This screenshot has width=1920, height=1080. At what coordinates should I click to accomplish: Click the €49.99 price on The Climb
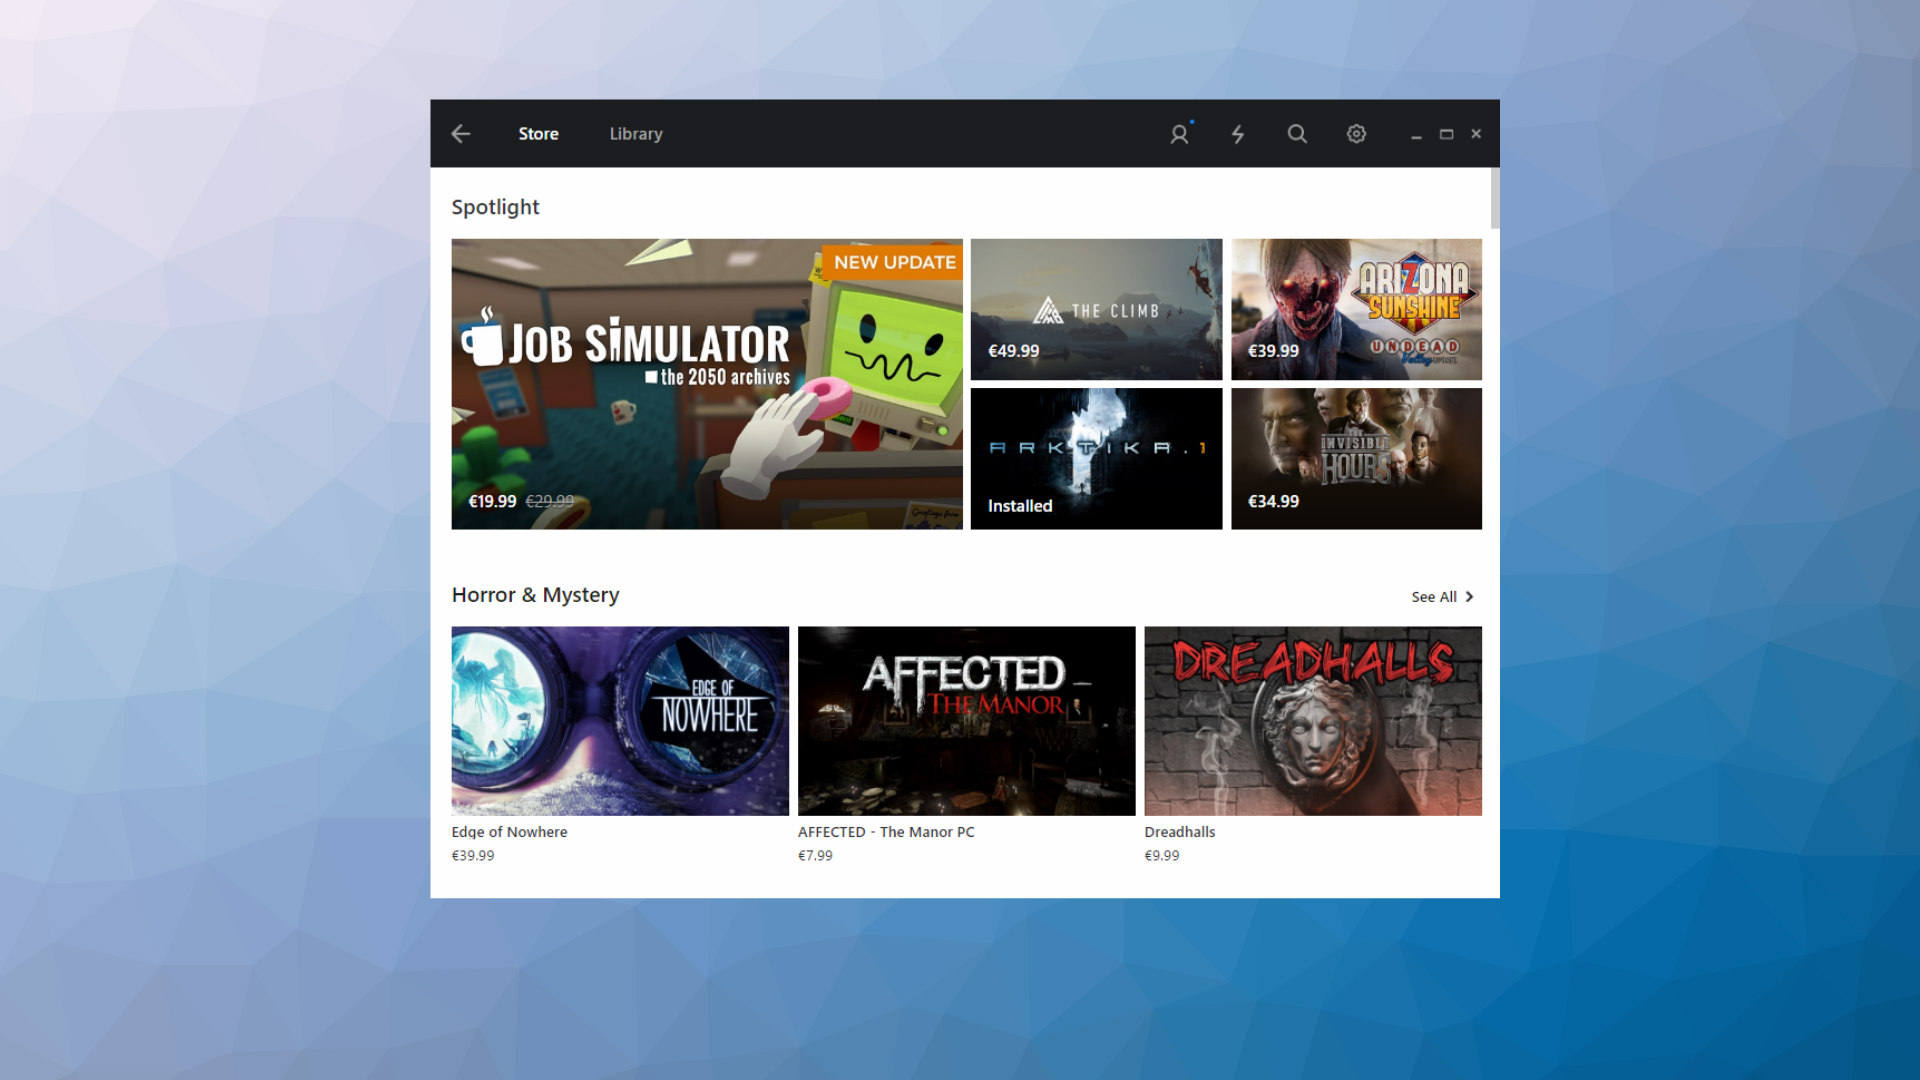point(1013,351)
